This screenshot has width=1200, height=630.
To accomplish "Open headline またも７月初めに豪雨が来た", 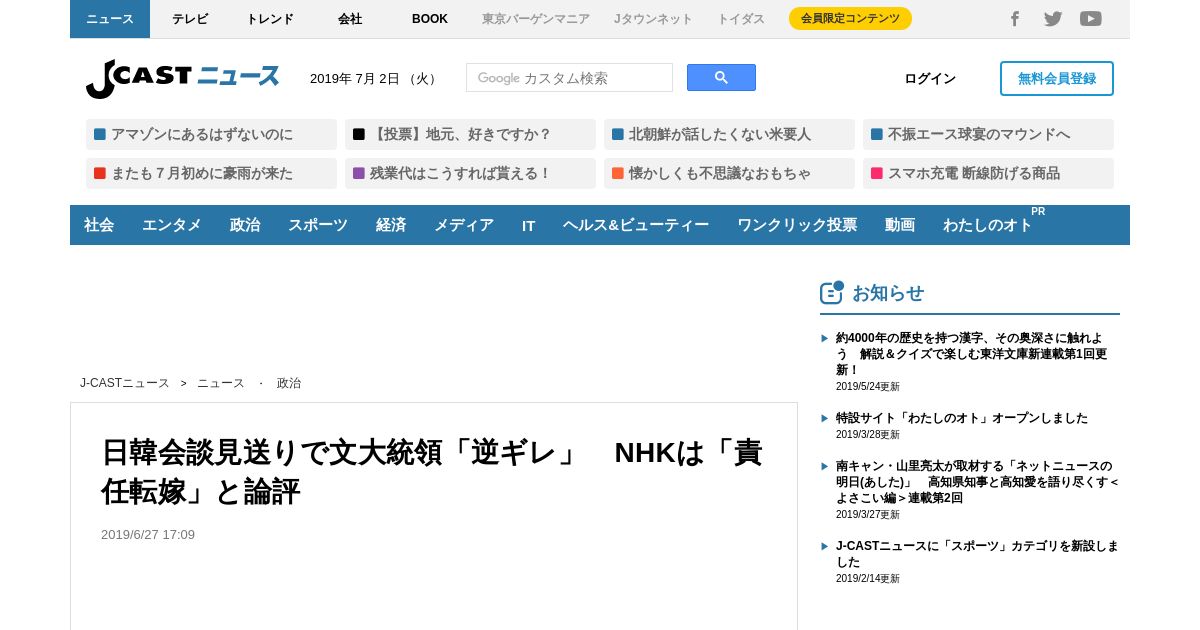I will tap(211, 173).
